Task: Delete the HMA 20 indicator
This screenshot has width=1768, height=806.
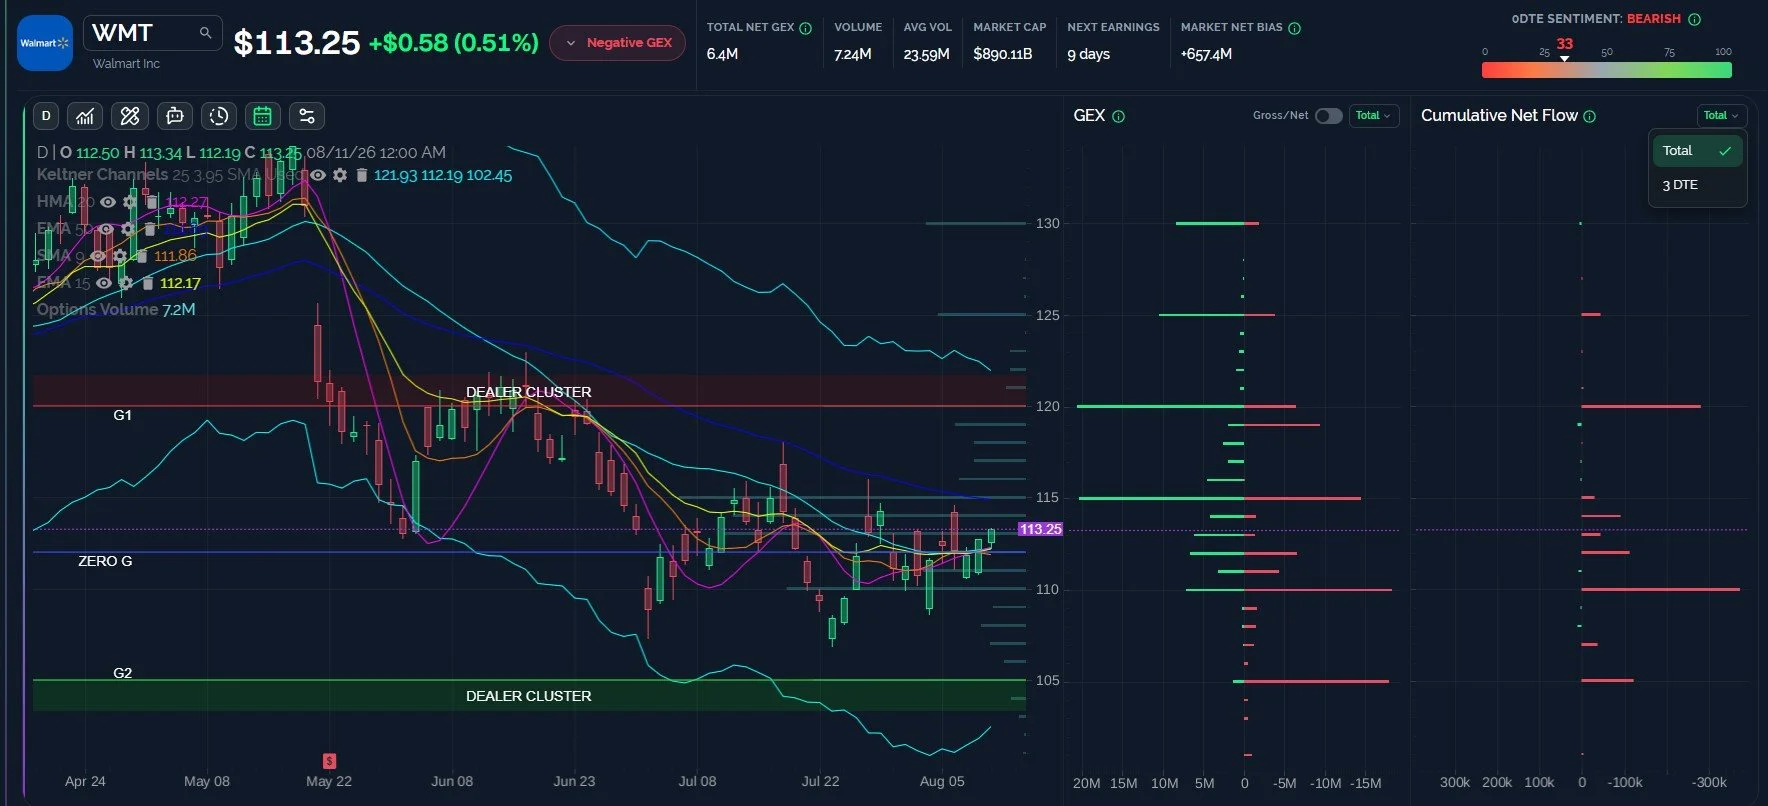Action: click(x=152, y=202)
